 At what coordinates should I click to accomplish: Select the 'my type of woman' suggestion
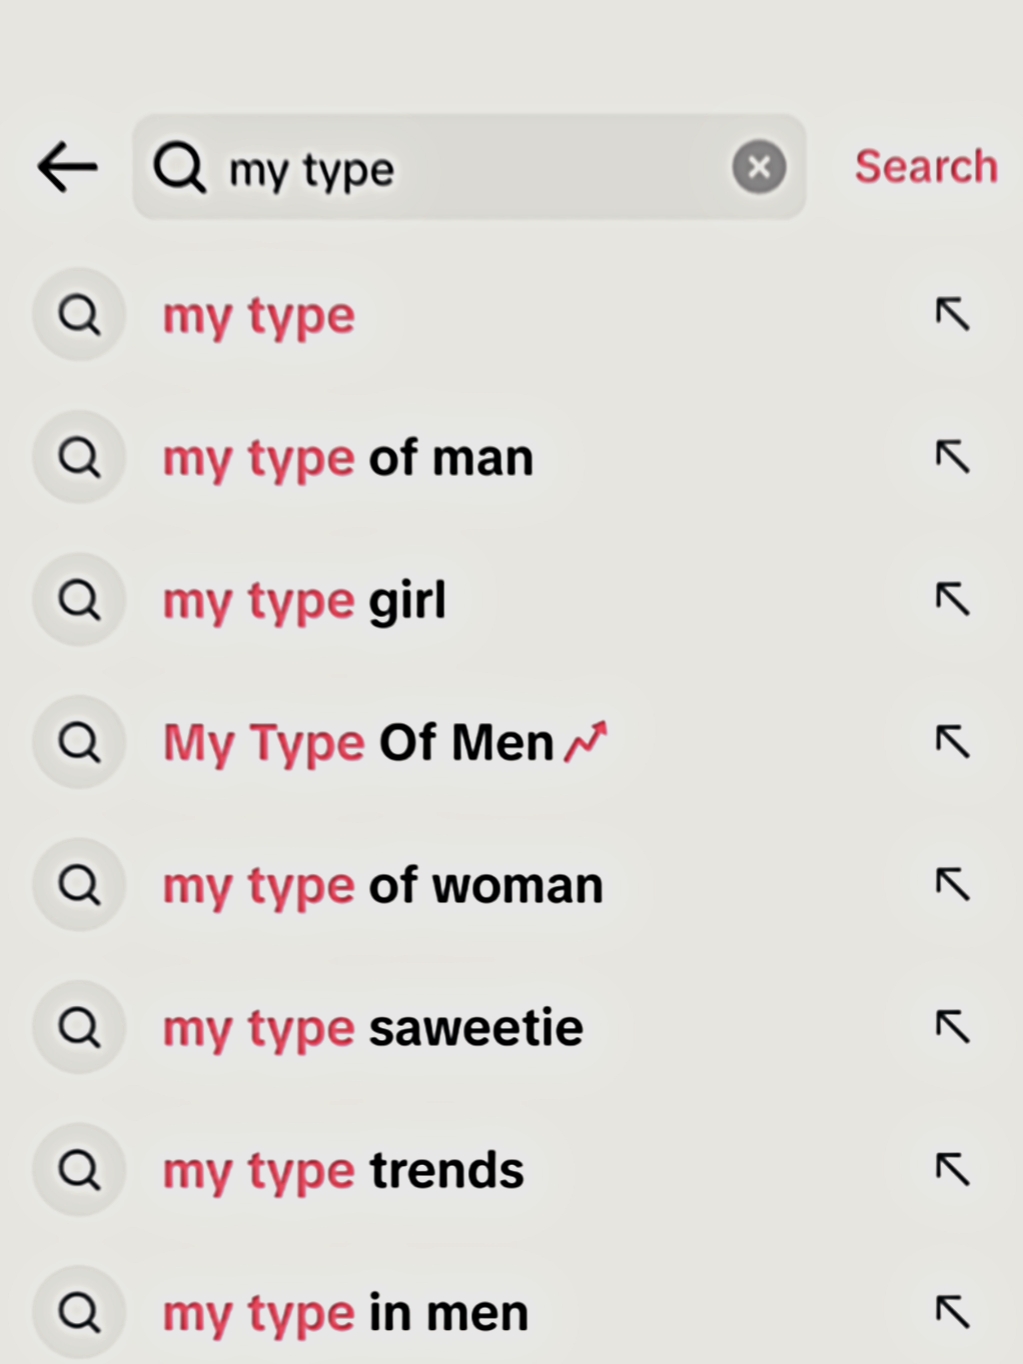(x=383, y=886)
